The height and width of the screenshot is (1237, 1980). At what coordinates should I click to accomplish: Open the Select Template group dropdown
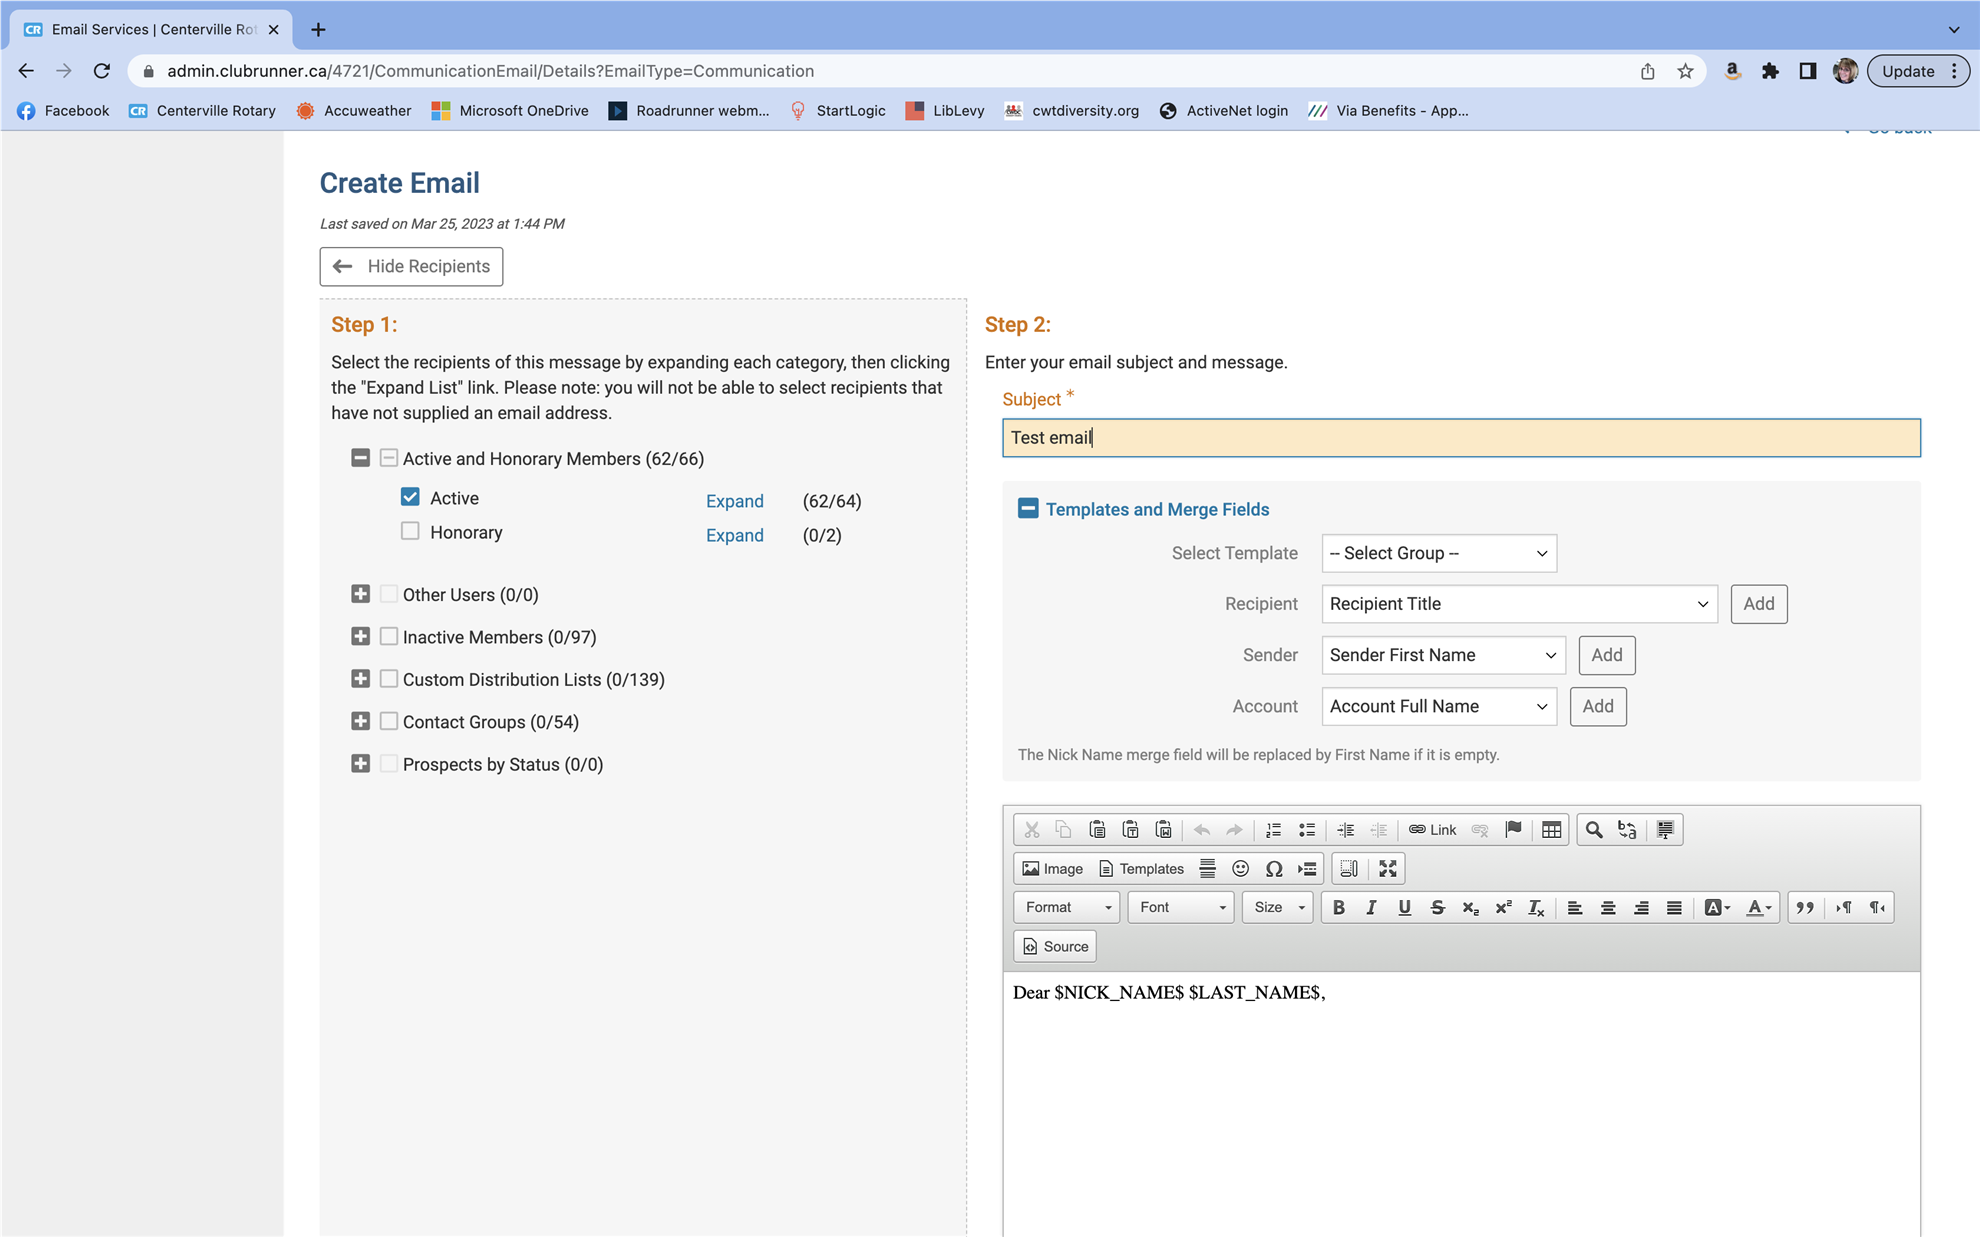(1438, 553)
